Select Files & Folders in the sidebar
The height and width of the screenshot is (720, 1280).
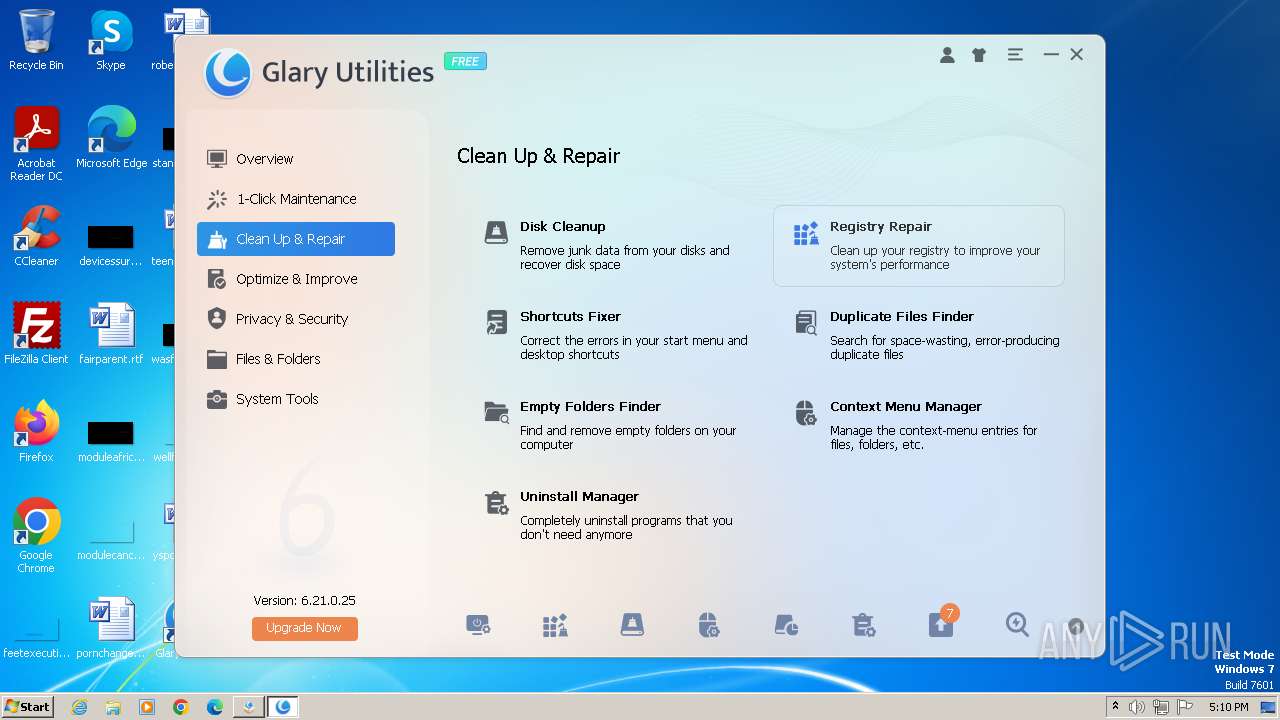[x=296, y=359]
